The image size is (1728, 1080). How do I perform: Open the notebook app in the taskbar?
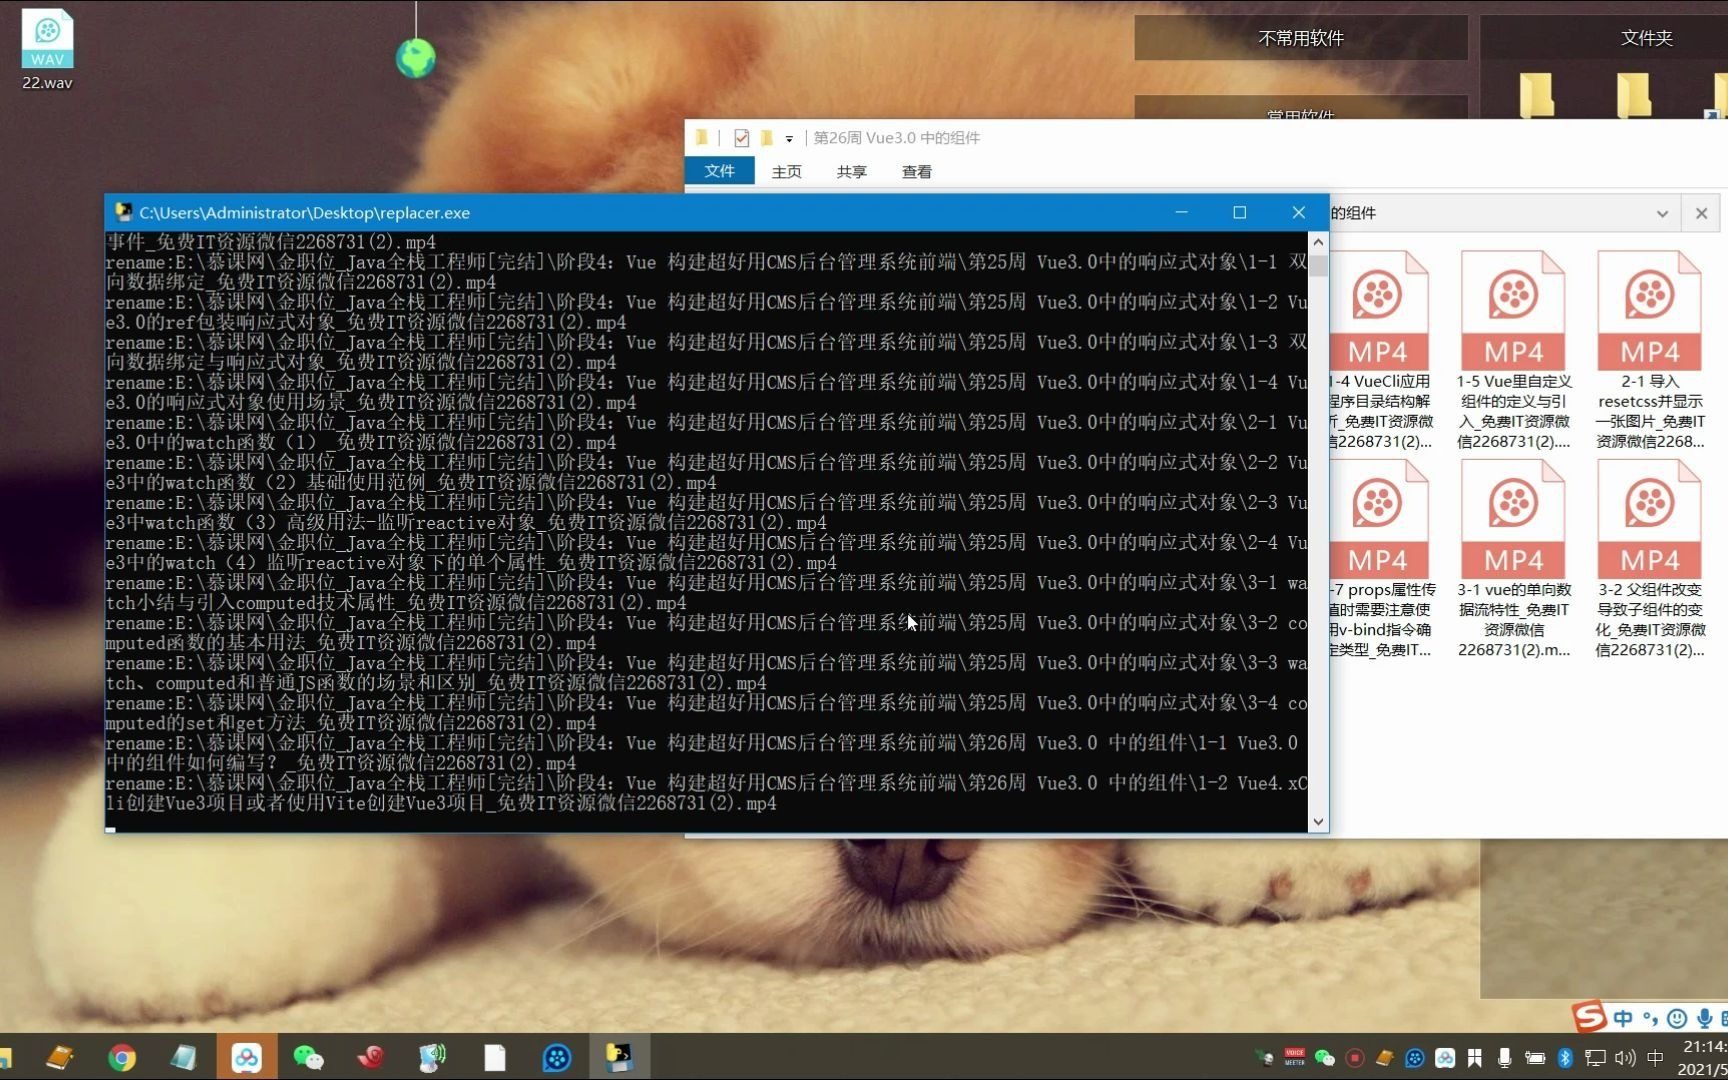click(60, 1057)
